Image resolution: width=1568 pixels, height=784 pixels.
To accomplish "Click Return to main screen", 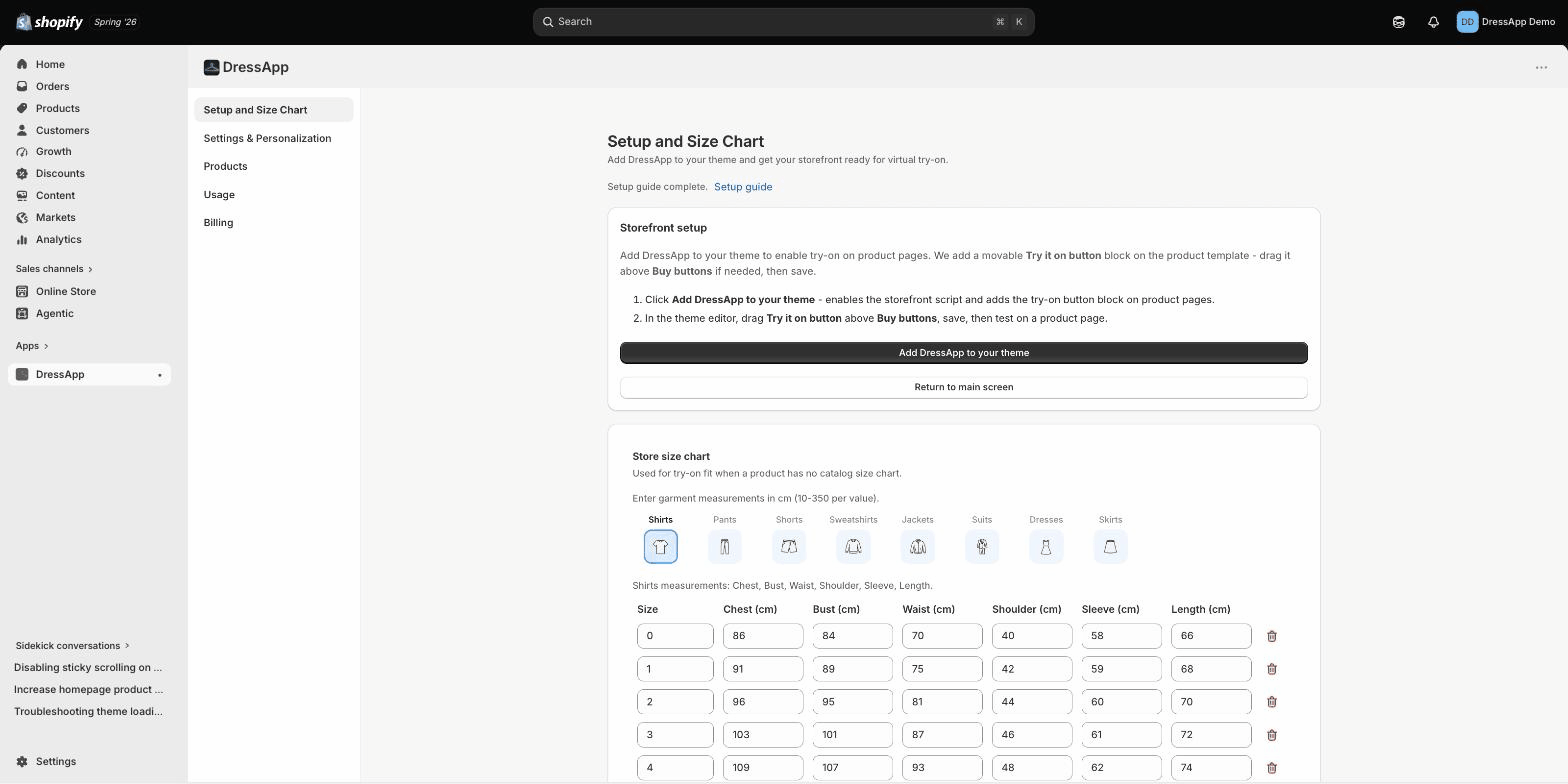I will (x=964, y=387).
